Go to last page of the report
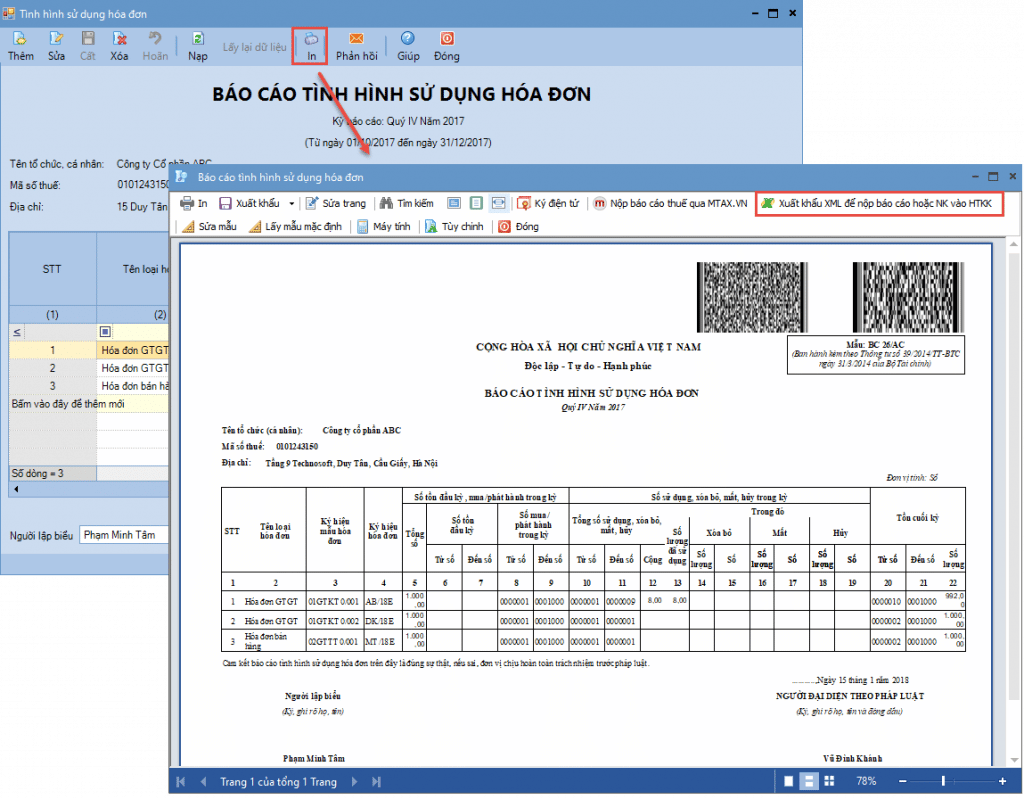Screen dimensions: 1024x799 [377, 781]
